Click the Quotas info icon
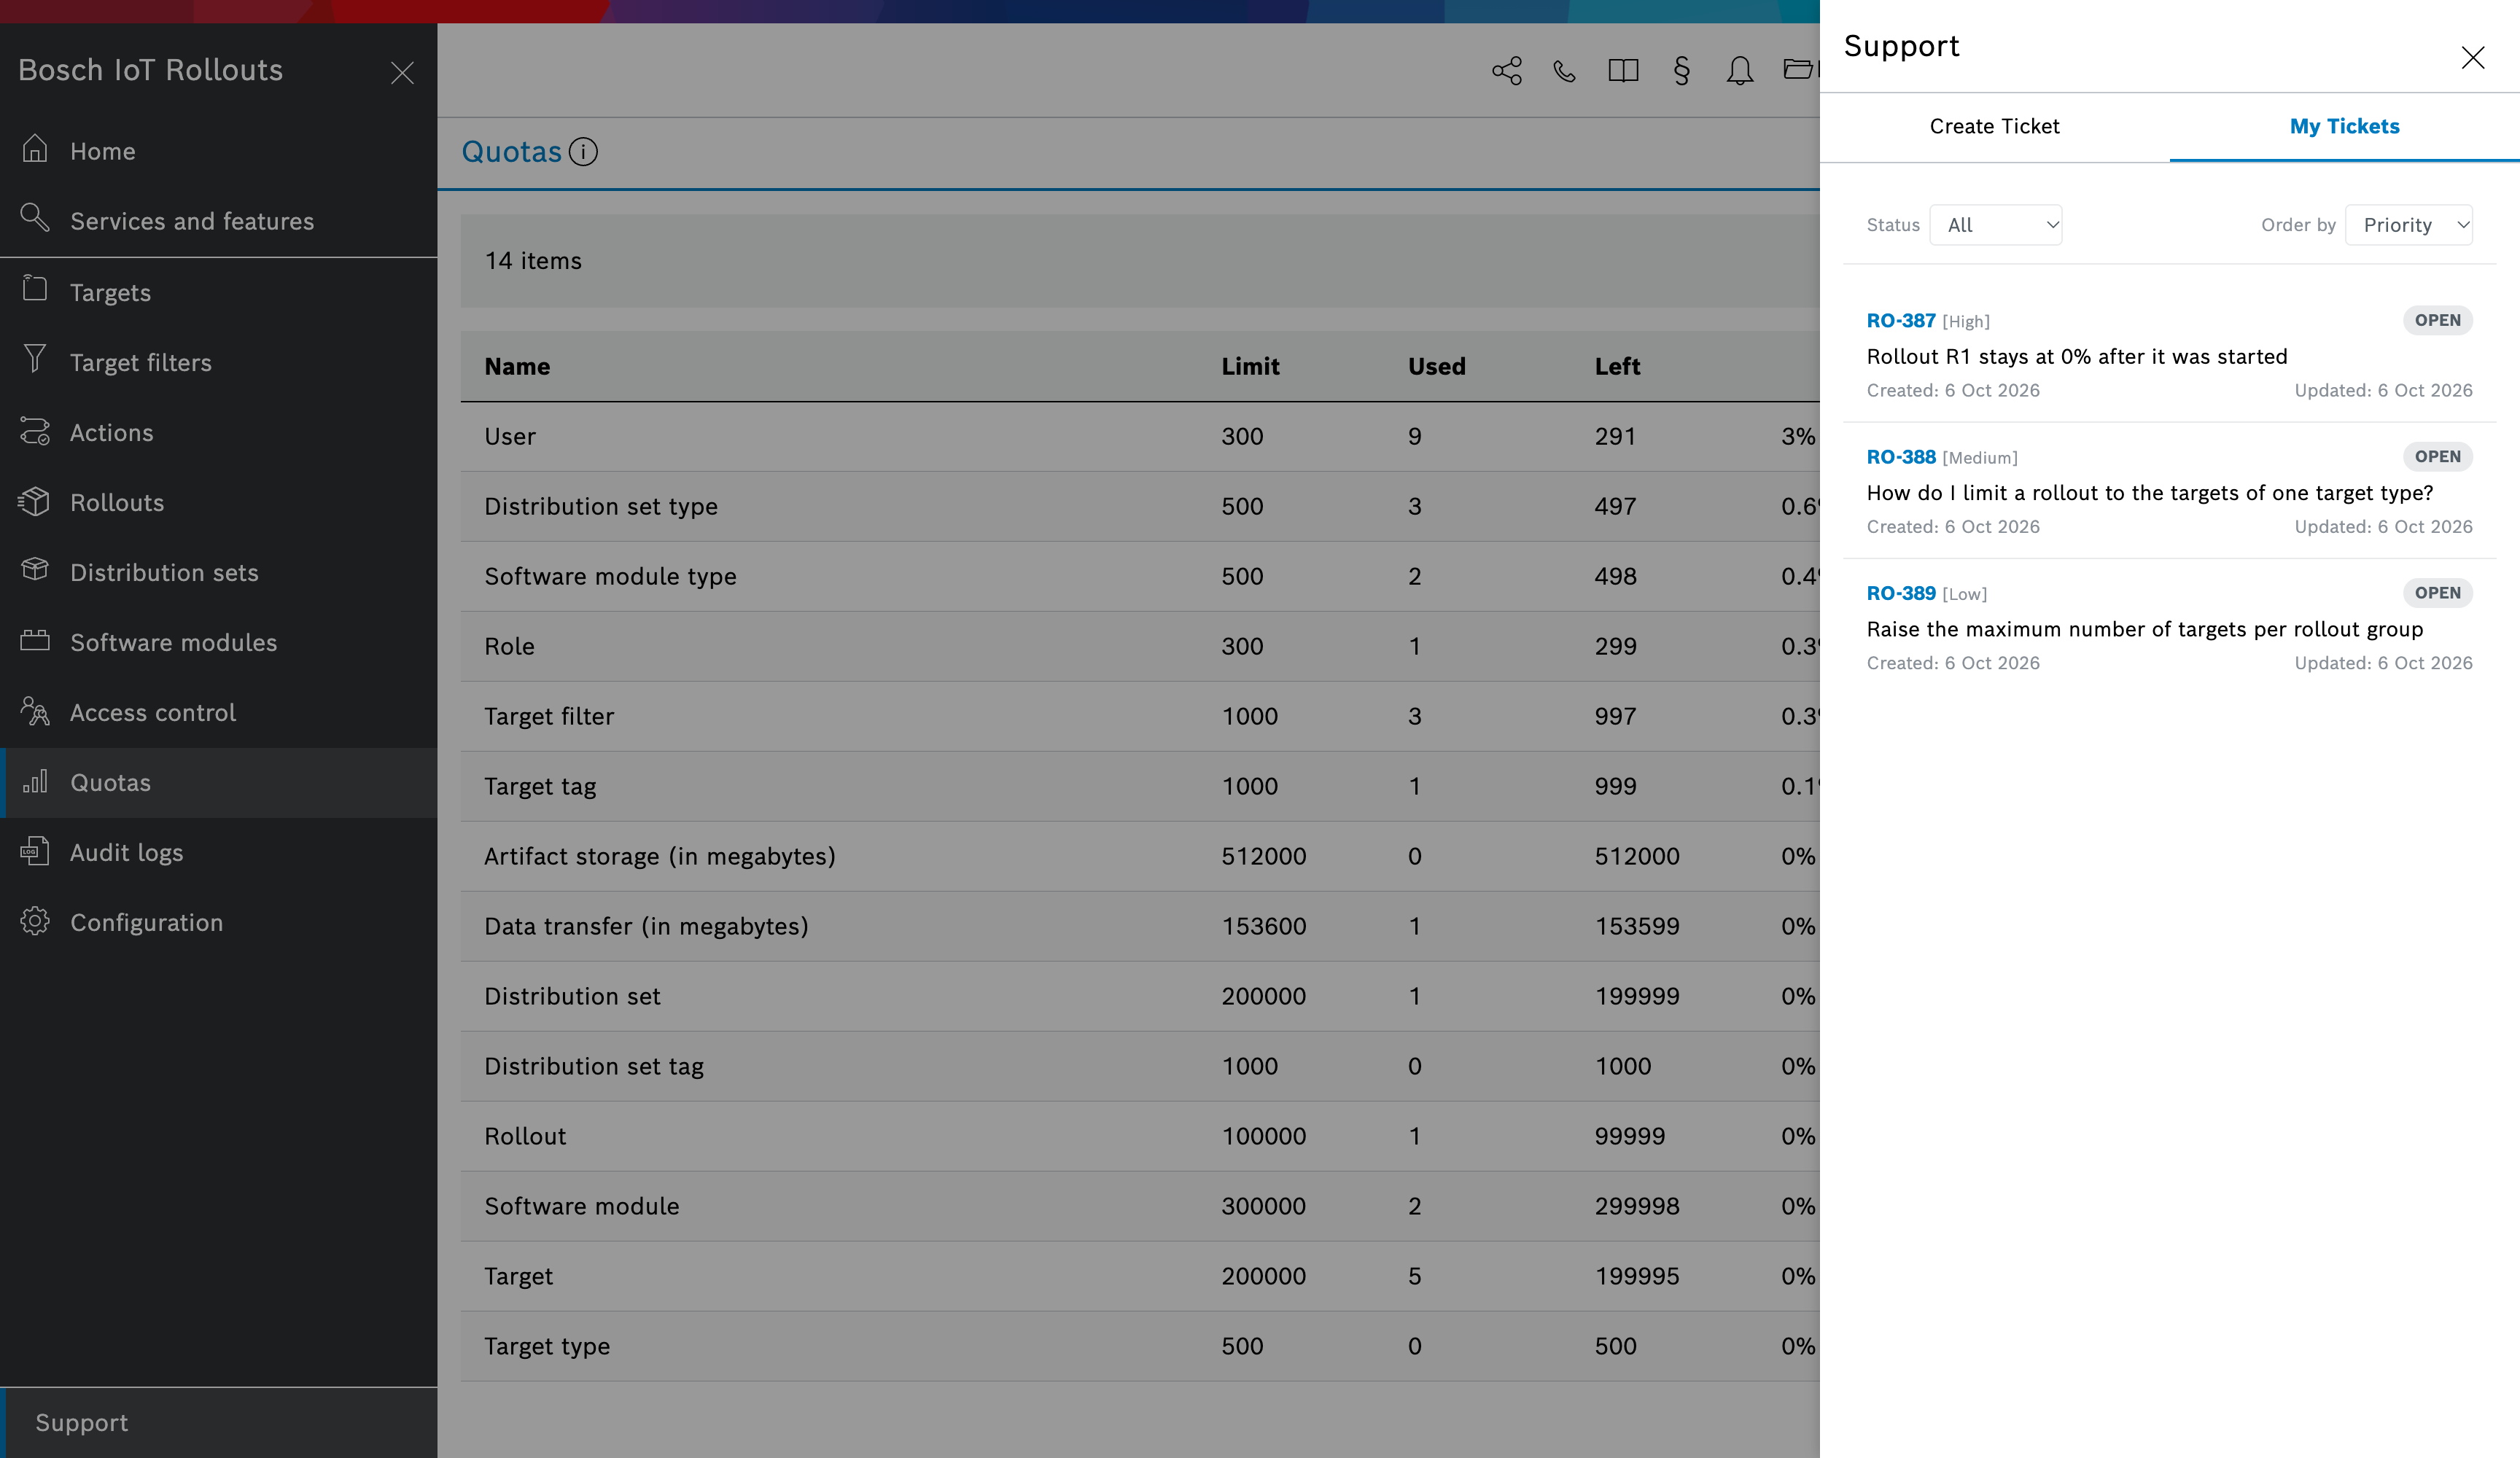This screenshot has height=1458, width=2520. (583, 151)
